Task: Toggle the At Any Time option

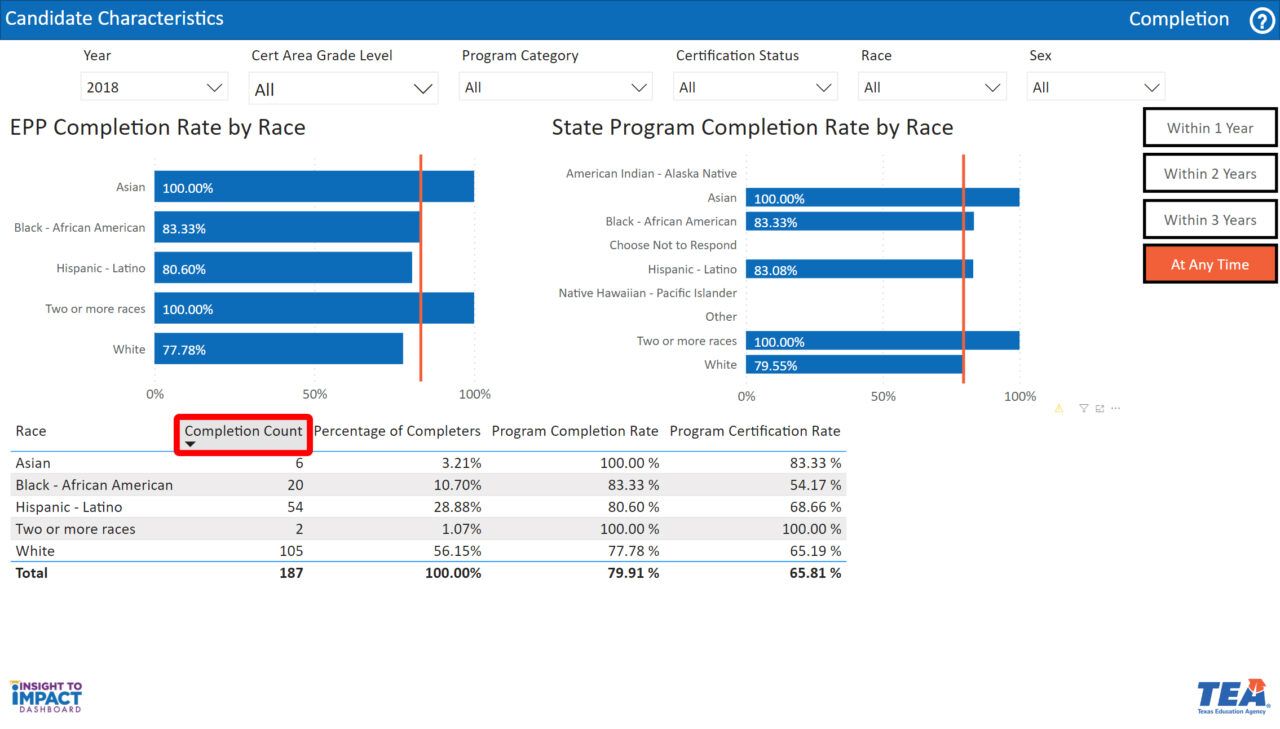Action: point(1209,265)
